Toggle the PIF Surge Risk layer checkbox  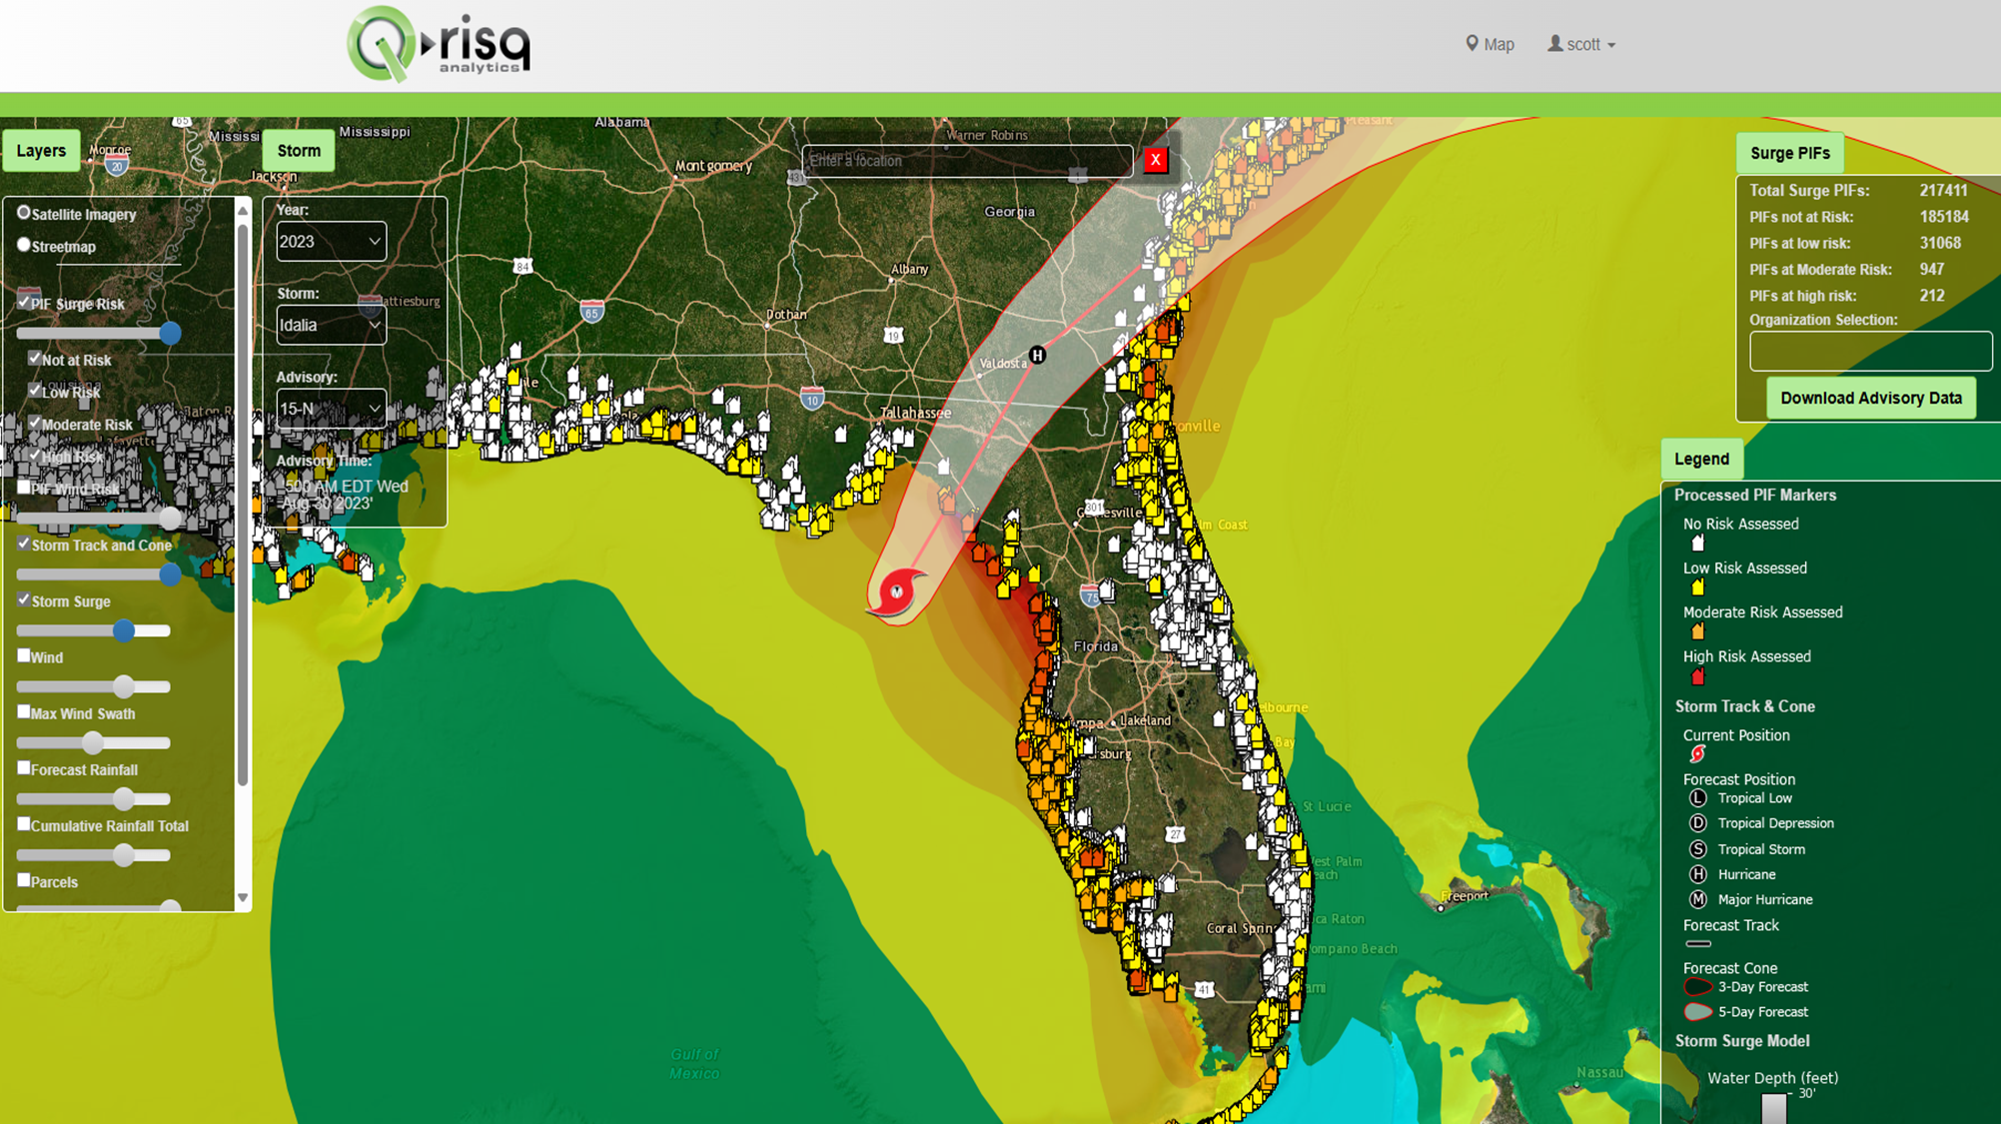pyautogui.click(x=24, y=302)
